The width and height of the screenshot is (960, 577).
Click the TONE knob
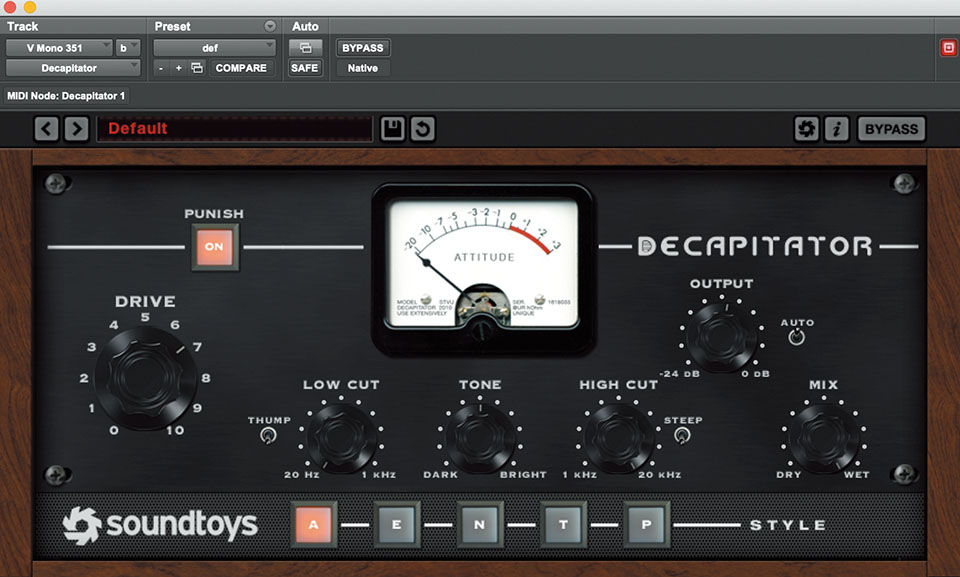pyautogui.click(x=480, y=437)
